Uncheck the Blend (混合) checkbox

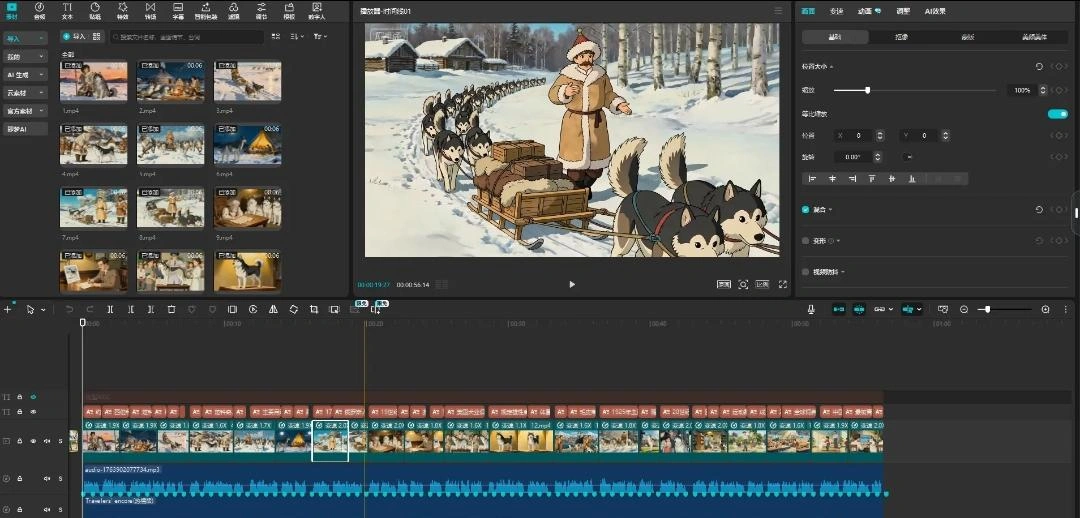806,210
